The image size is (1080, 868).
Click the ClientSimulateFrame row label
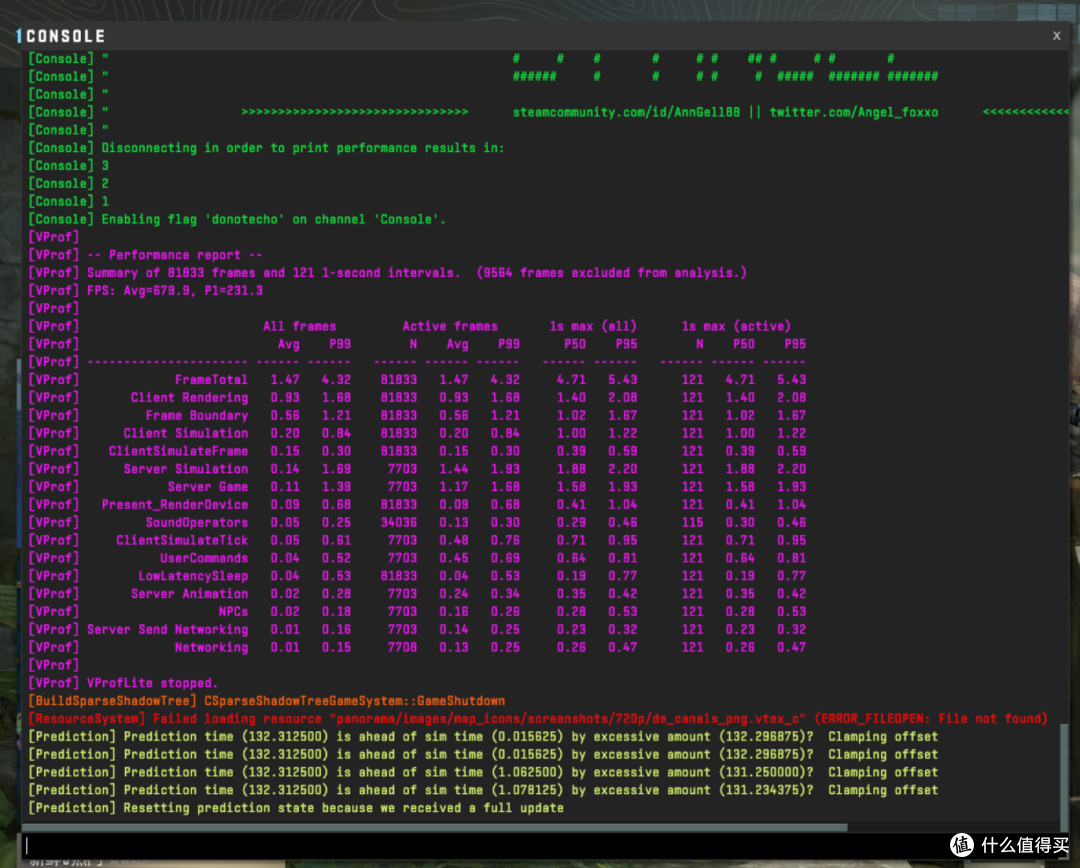[178, 451]
